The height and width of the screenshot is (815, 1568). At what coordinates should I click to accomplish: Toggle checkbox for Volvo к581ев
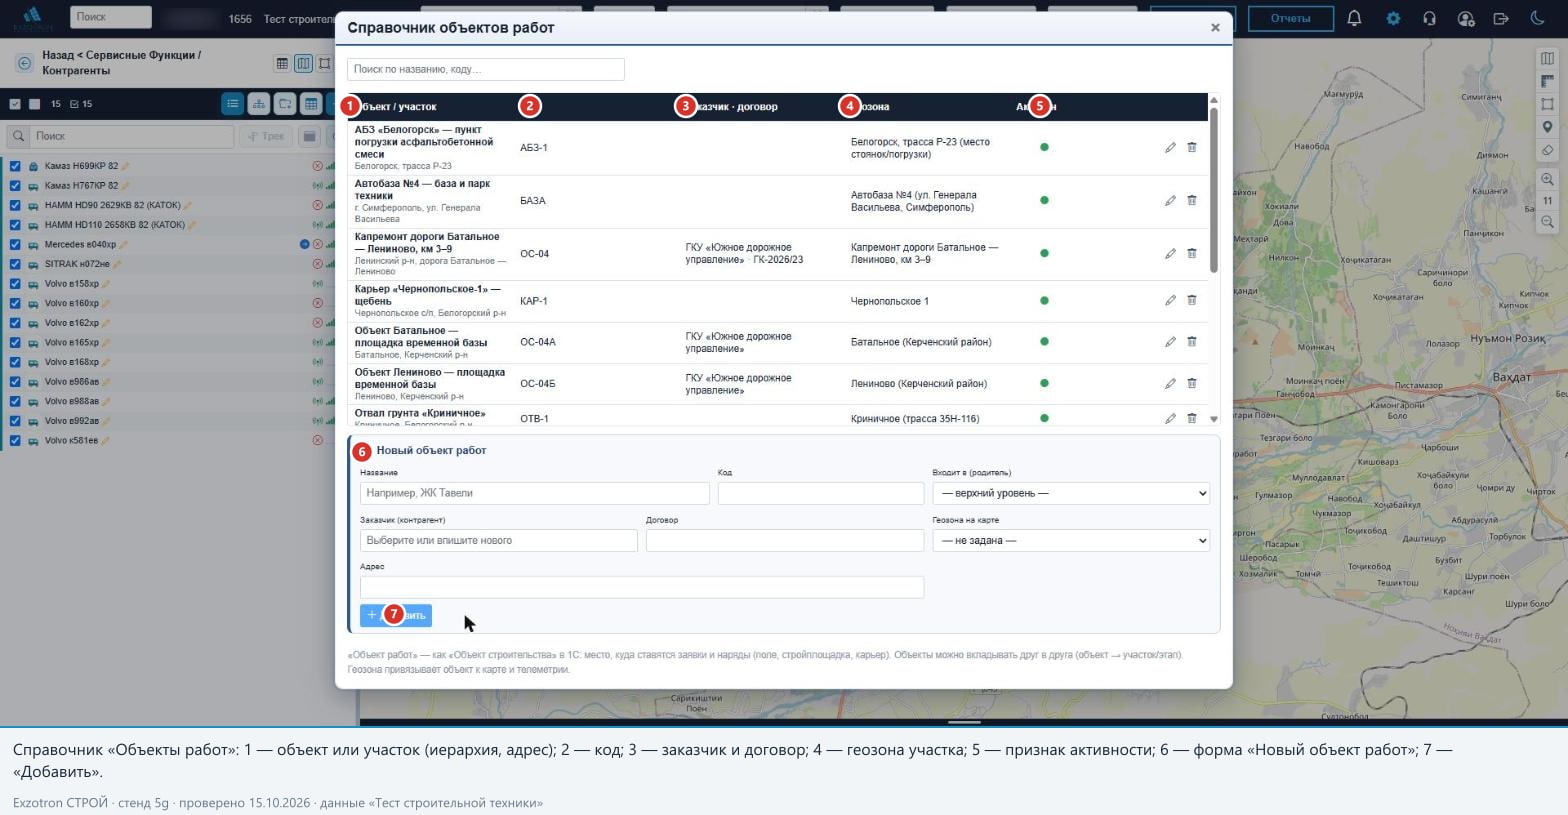(x=15, y=441)
